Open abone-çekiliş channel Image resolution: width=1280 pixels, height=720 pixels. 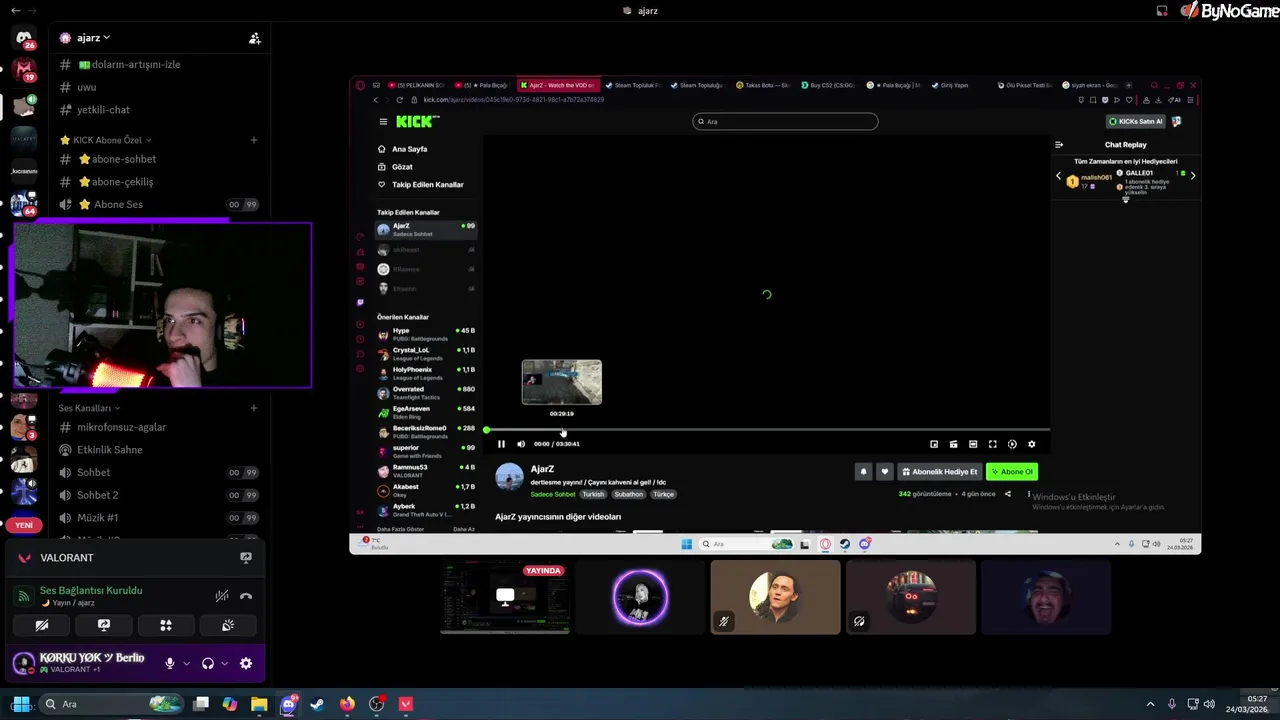coord(160,182)
